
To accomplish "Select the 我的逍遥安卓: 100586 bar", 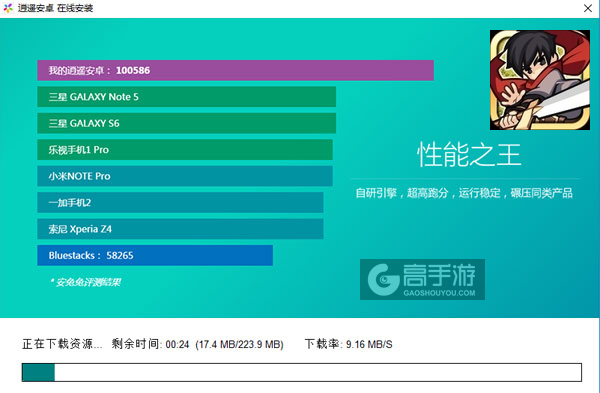I will pyautogui.click(x=235, y=70).
